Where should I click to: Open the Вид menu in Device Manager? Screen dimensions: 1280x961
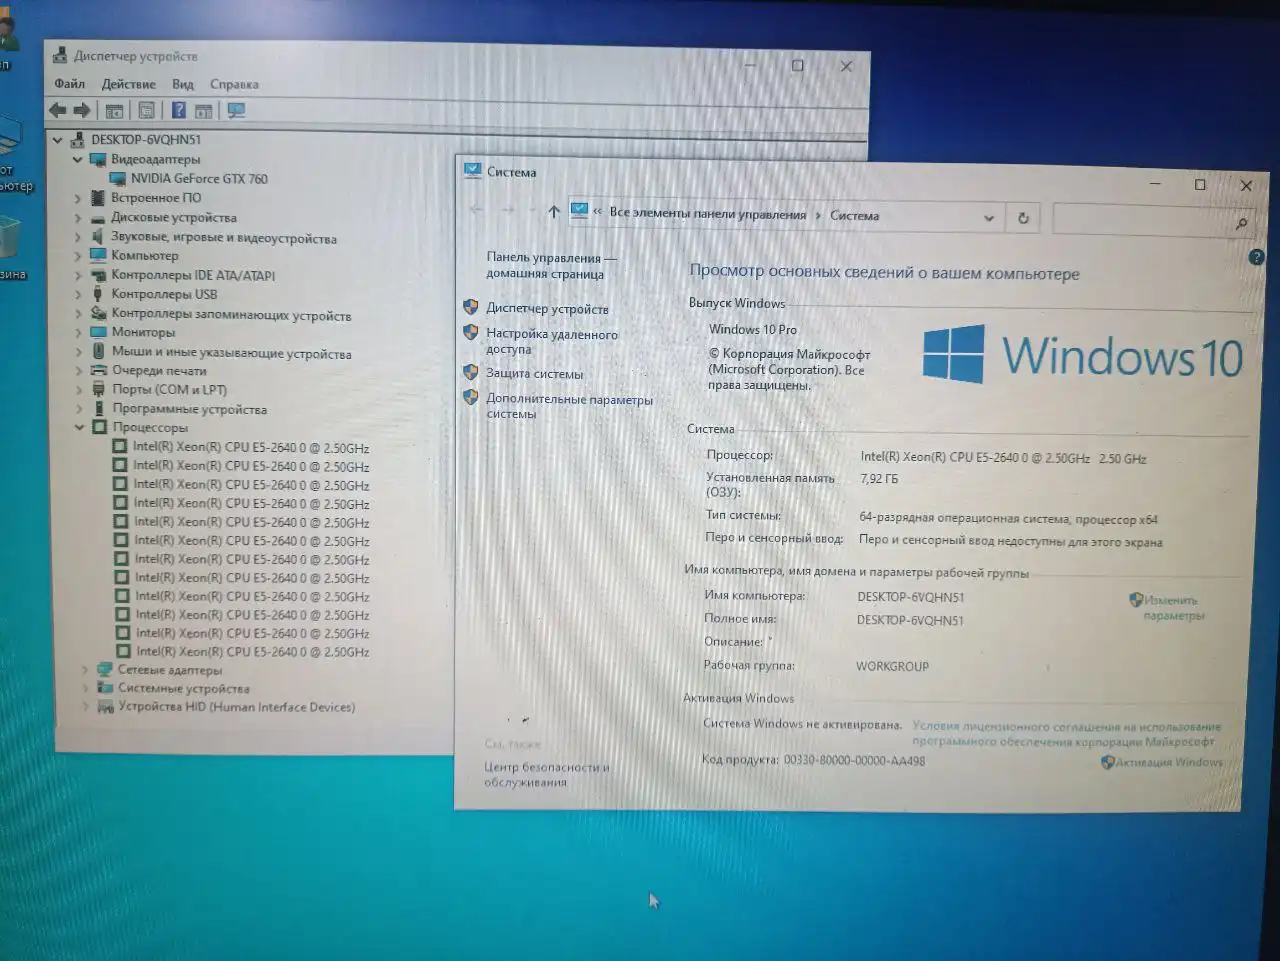point(182,84)
